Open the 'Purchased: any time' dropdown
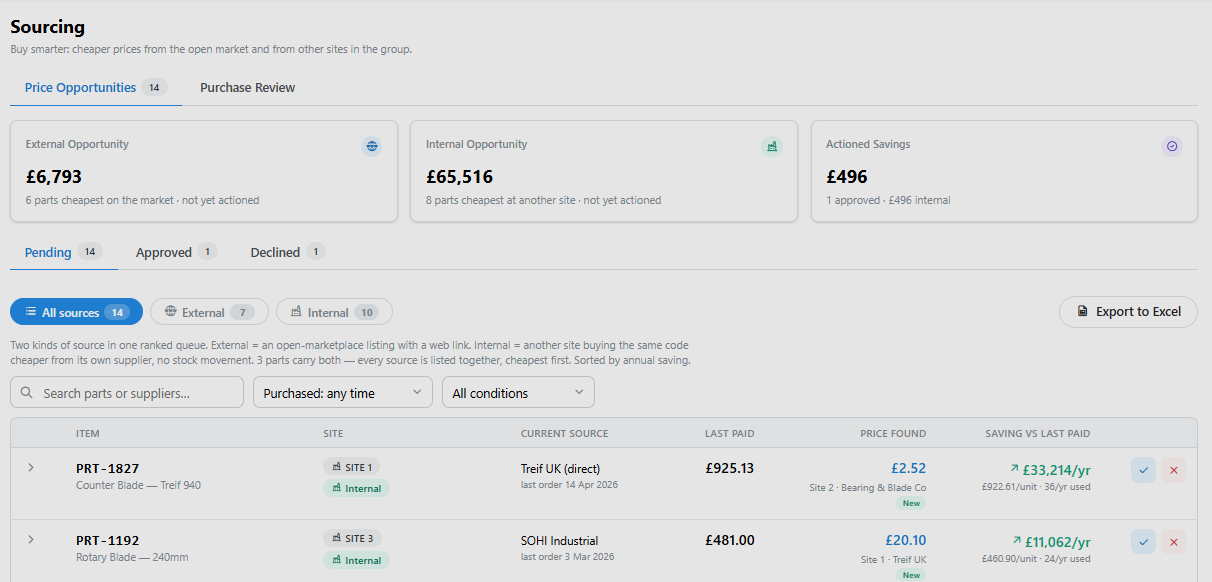1212x582 pixels. 343,392
